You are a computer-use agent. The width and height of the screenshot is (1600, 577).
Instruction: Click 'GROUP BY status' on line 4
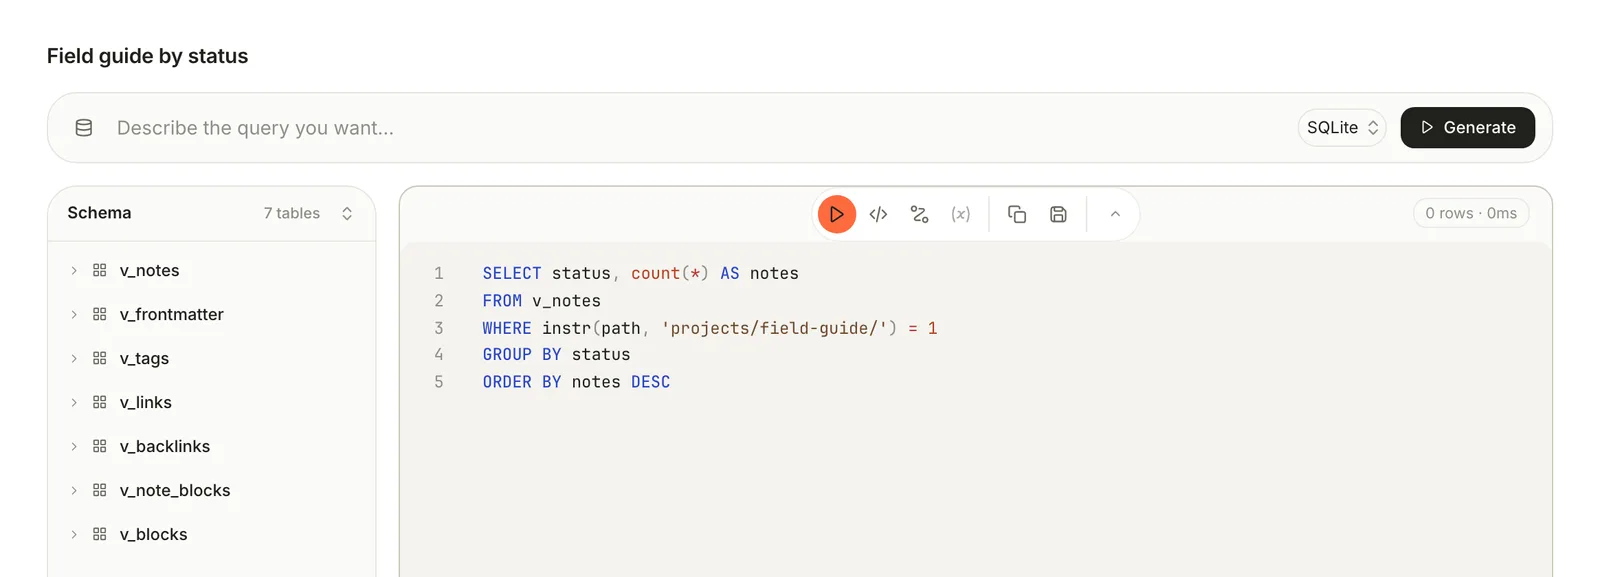[556, 354]
